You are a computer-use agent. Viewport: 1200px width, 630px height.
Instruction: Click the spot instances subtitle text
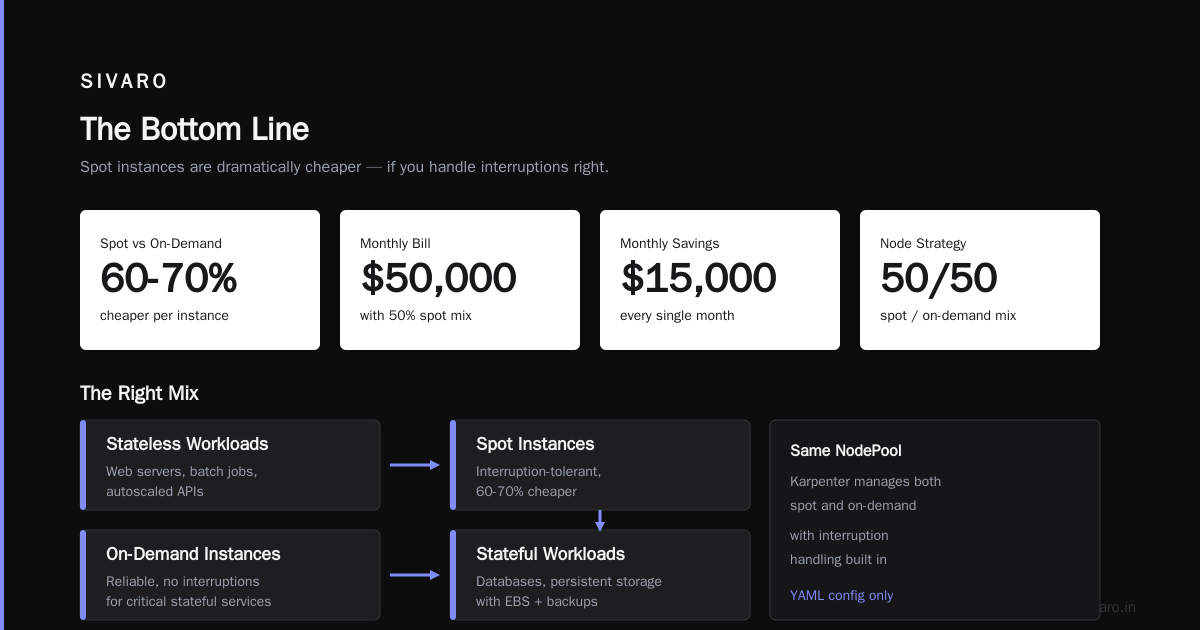[x=344, y=167]
